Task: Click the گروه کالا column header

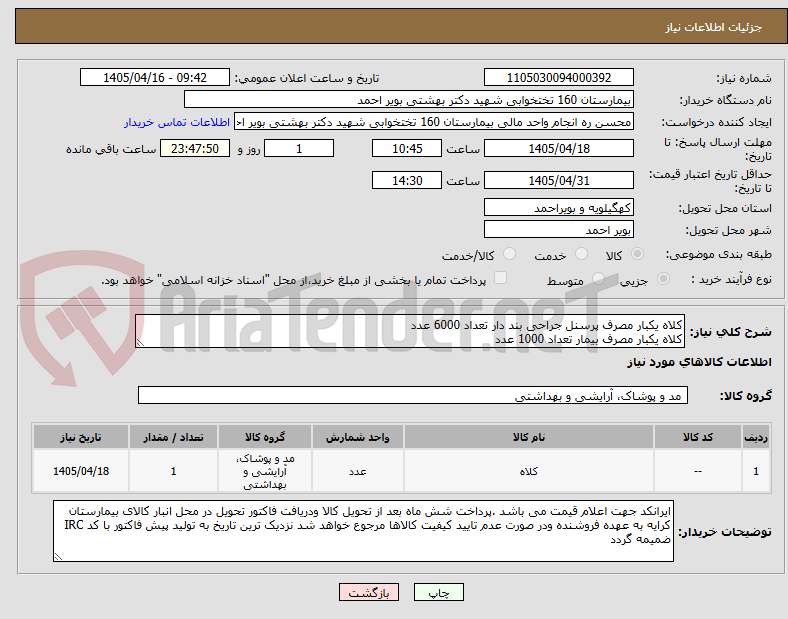Action: point(265,437)
